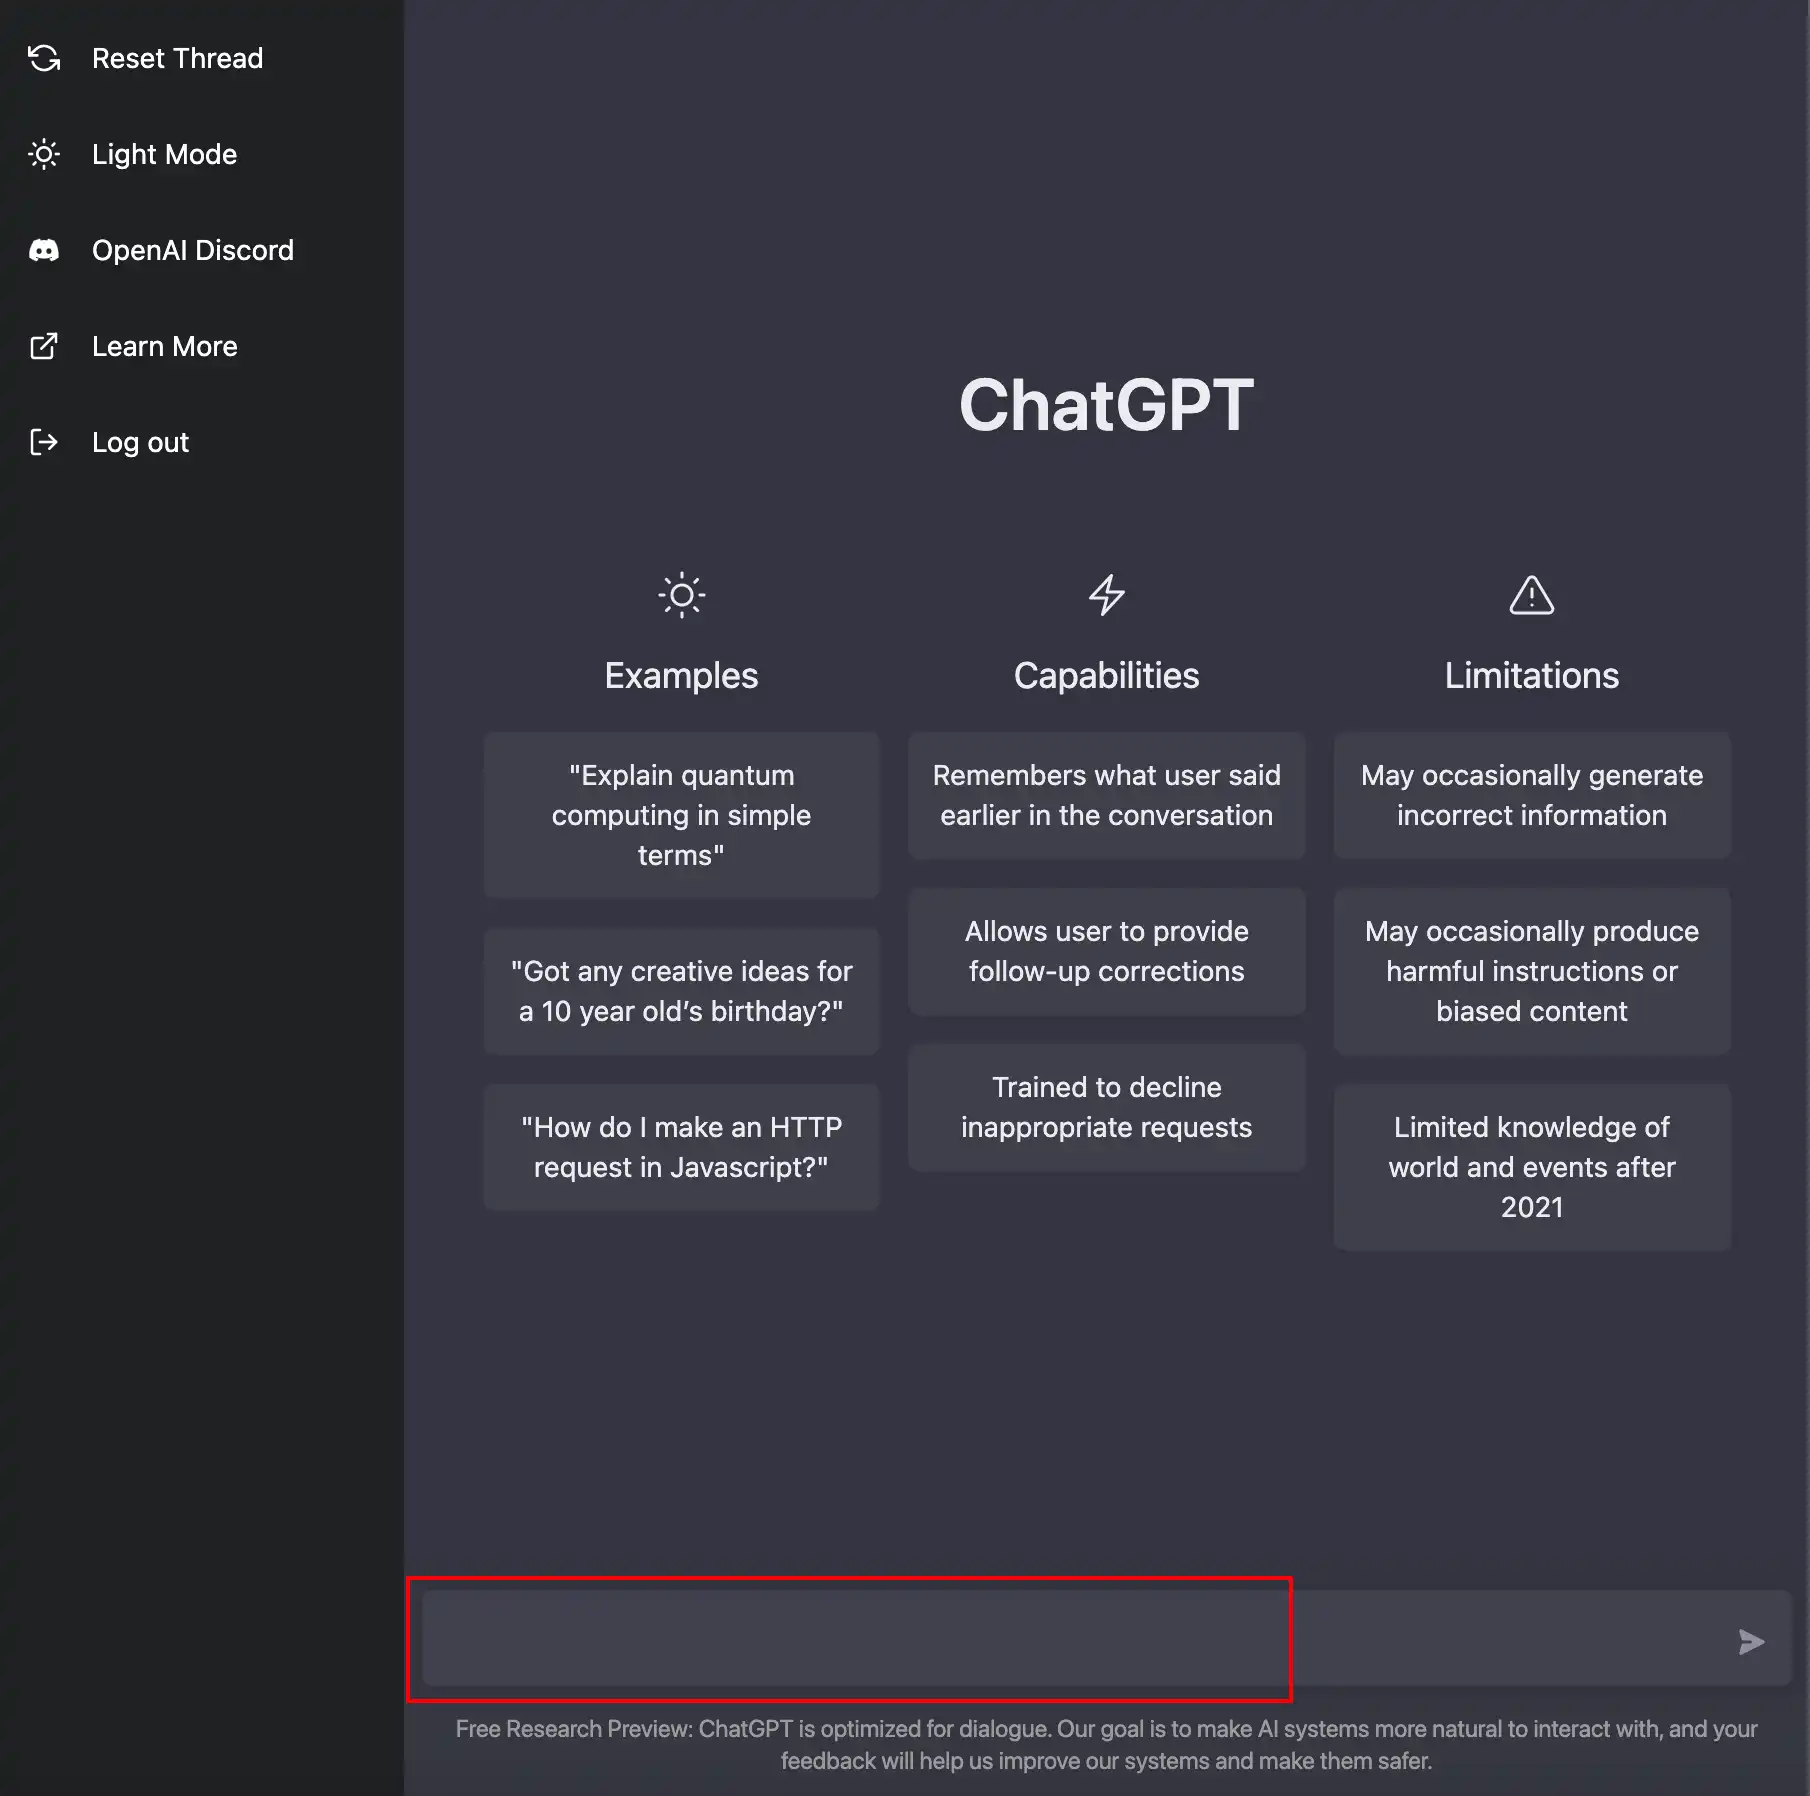Click "Limited knowledge of world and events after 2021" card

click(1532, 1167)
